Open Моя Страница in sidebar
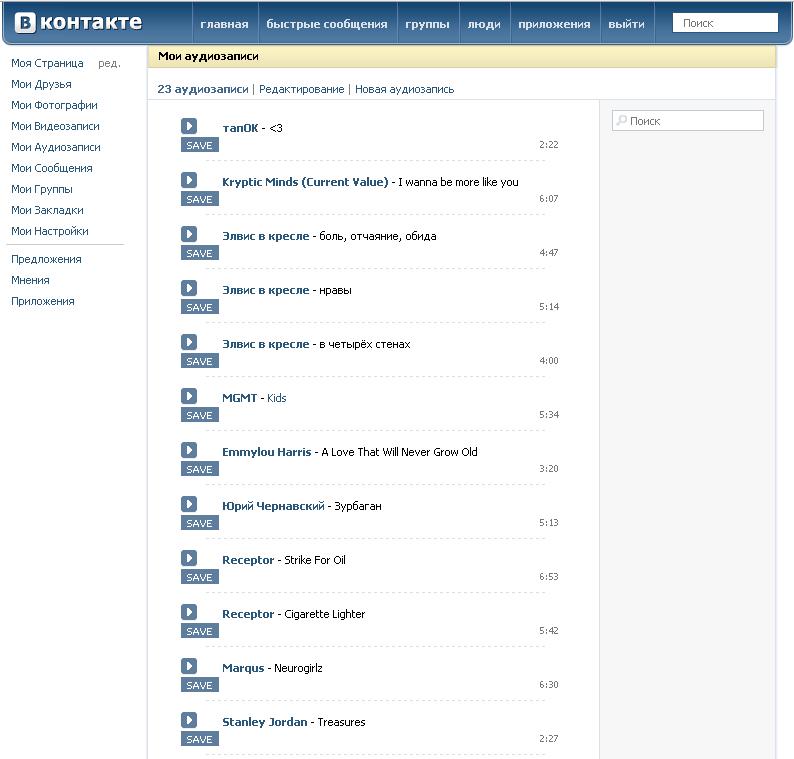Screen dimensions: 794x759 [47, 63]
